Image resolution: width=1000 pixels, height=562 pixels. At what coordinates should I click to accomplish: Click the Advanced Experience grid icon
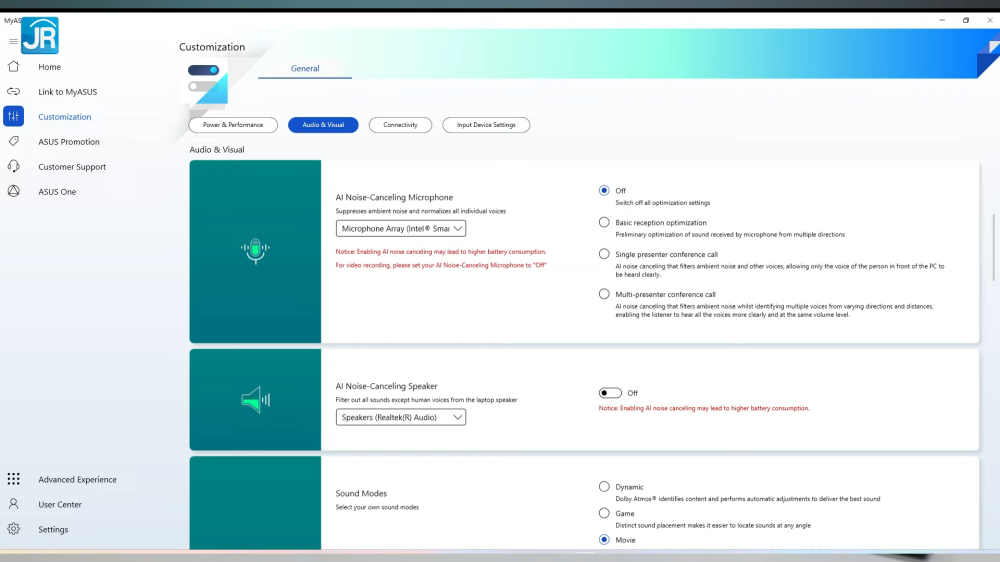pyautogui.click(x=13, y=478)
